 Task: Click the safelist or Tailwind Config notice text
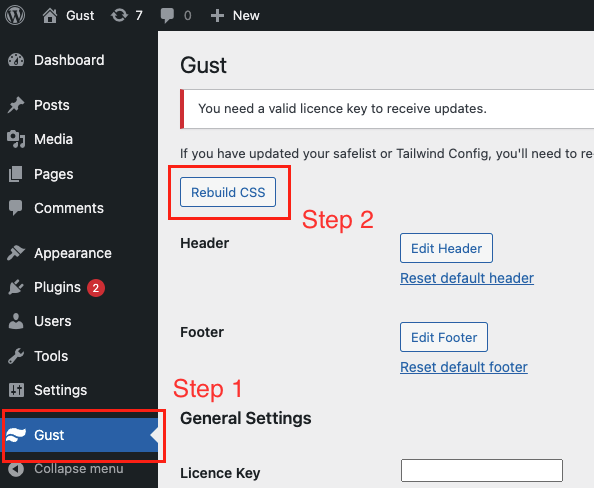pos(387,153)
